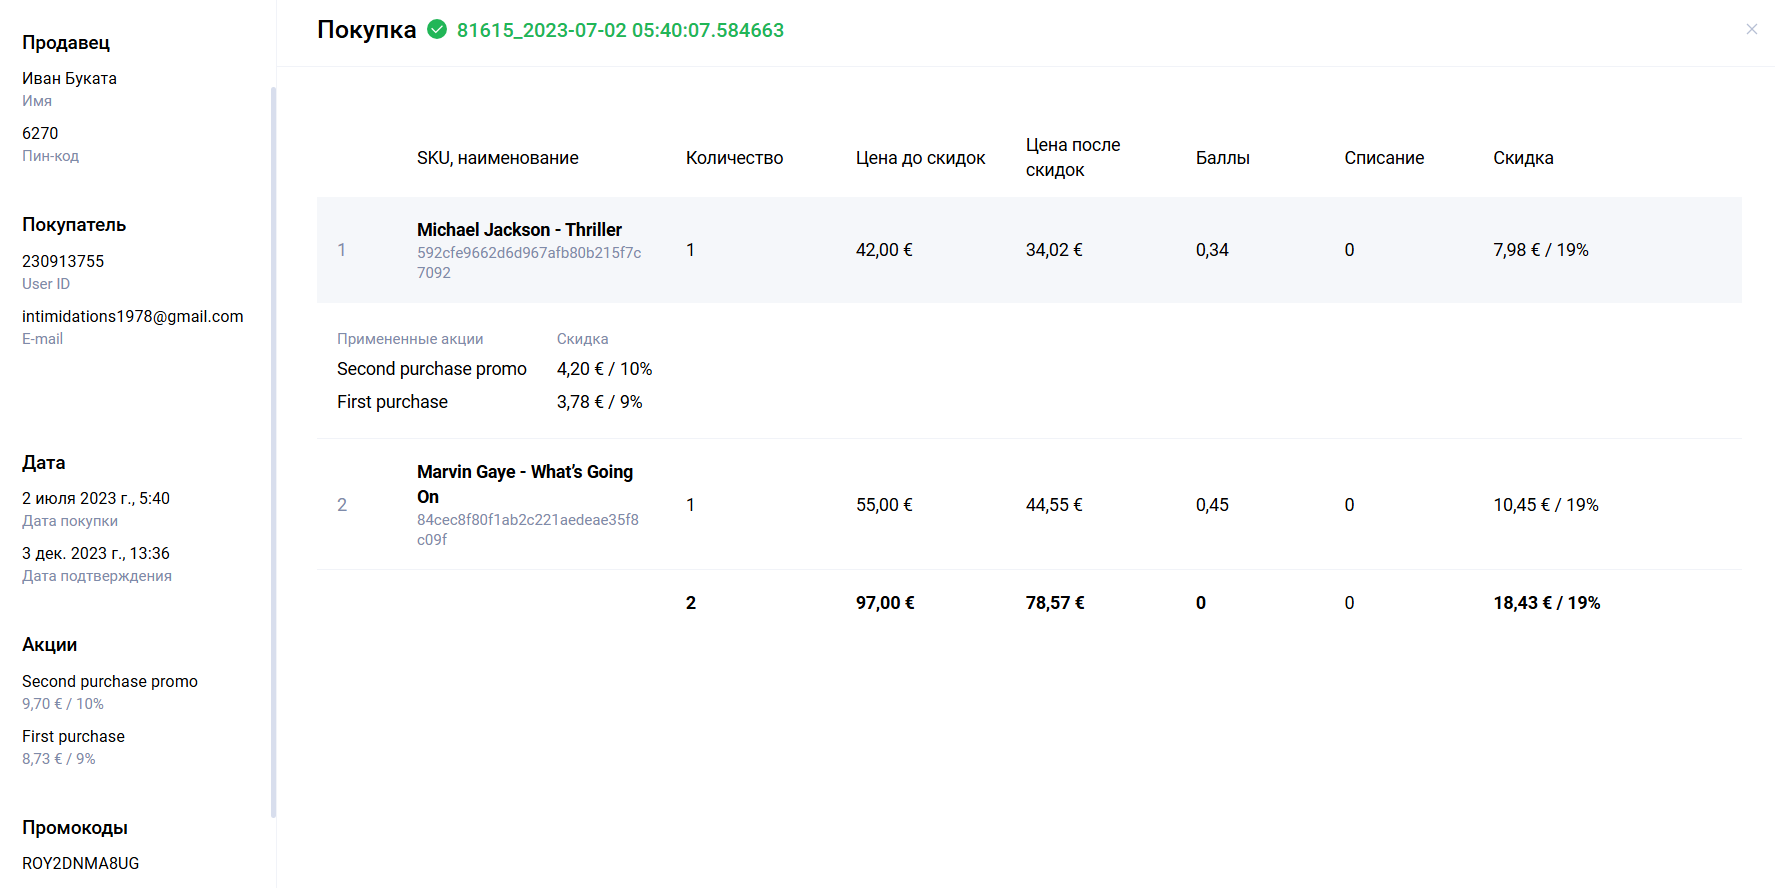Click First purchase in sidebar Акции
The height and width of the screenshot is (888, 1775).
[x=73, y=736]
